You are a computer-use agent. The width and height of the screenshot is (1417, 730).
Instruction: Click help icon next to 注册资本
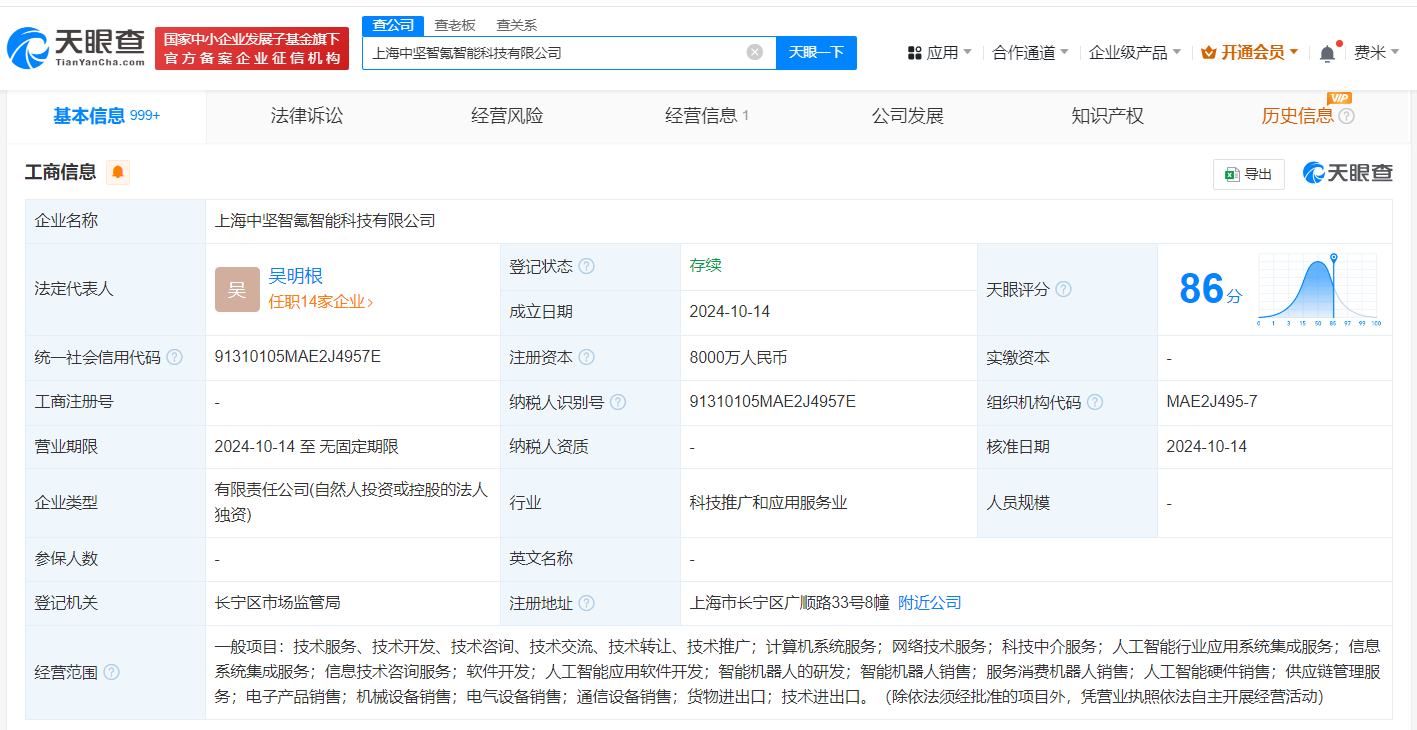pyautogui.click(x=586, y=358)
